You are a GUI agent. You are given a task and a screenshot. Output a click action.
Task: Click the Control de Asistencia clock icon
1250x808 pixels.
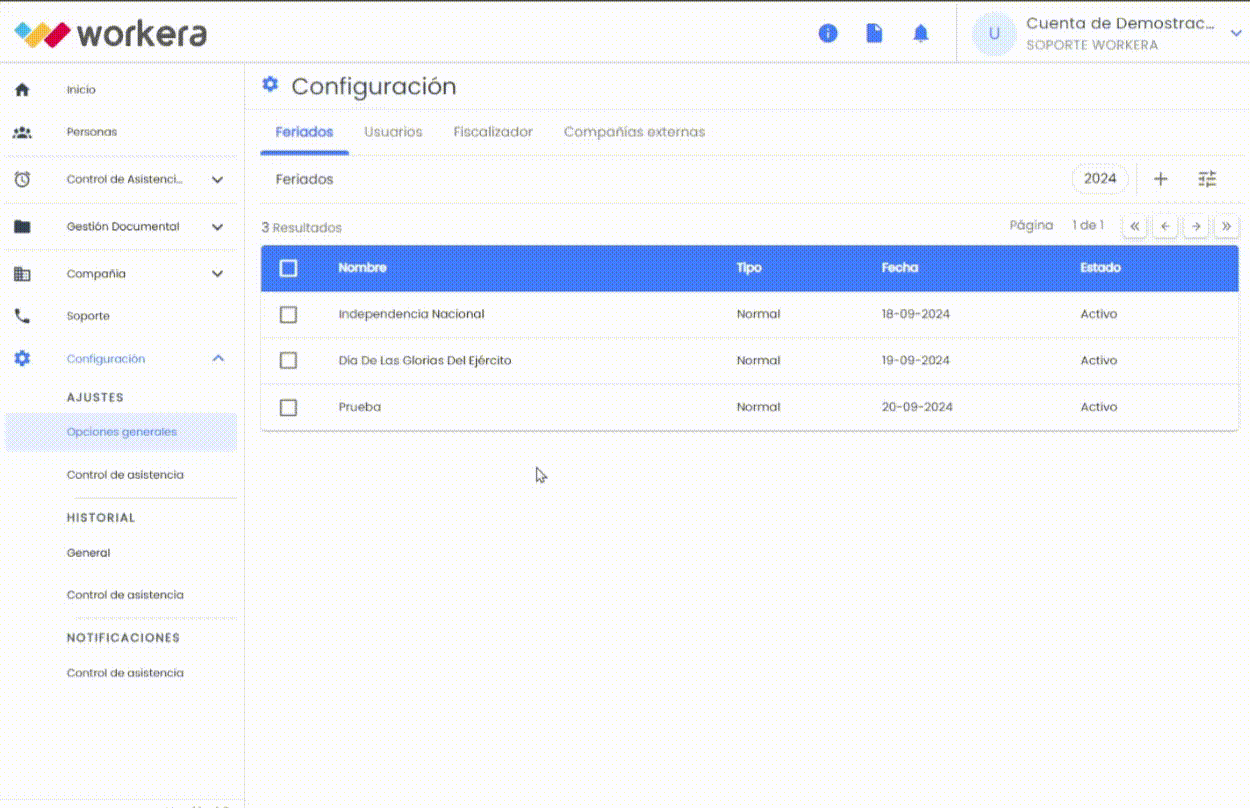coord(22,180)
